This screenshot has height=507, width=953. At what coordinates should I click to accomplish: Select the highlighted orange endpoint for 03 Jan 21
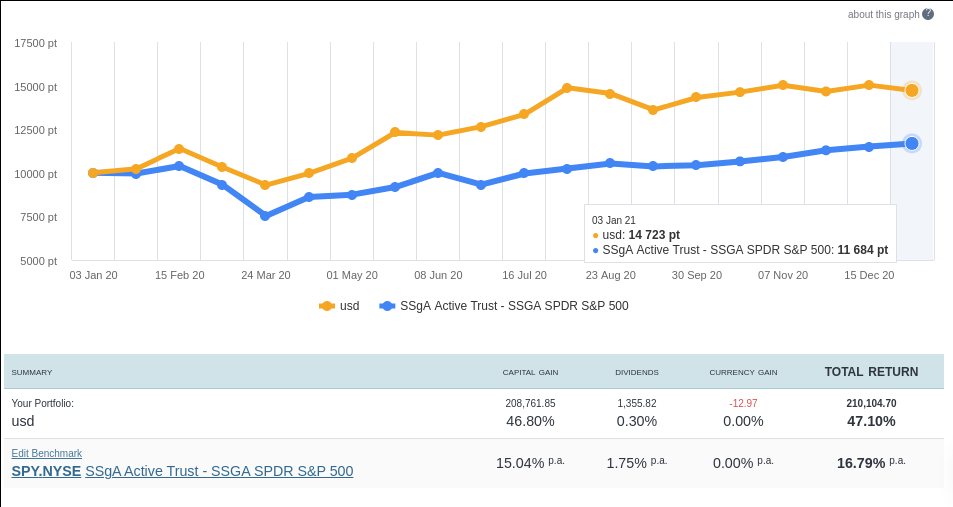[912, 90]
